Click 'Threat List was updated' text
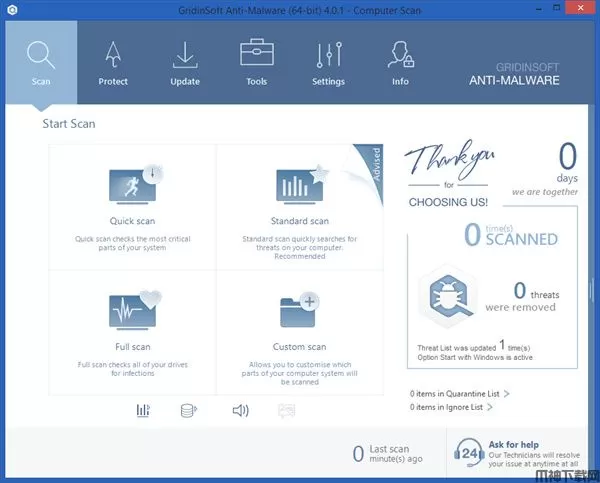 (457, 348)
